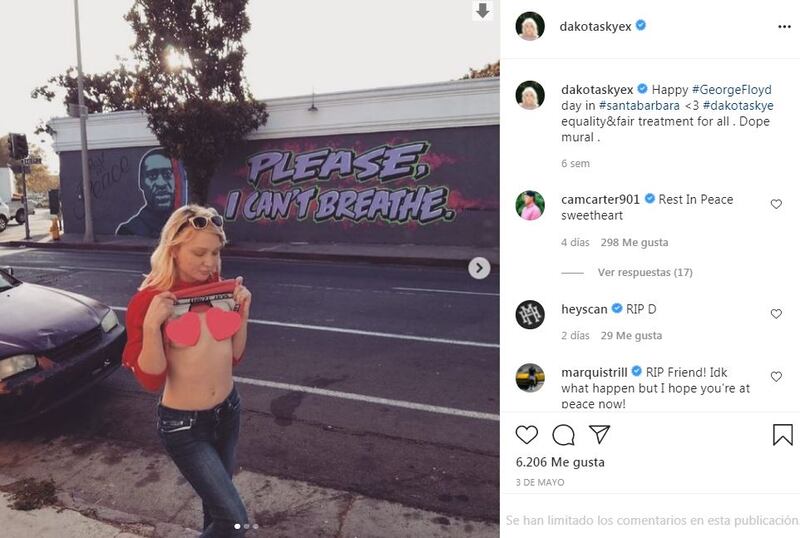Advance to the next photo with arrow

(479, 268)
